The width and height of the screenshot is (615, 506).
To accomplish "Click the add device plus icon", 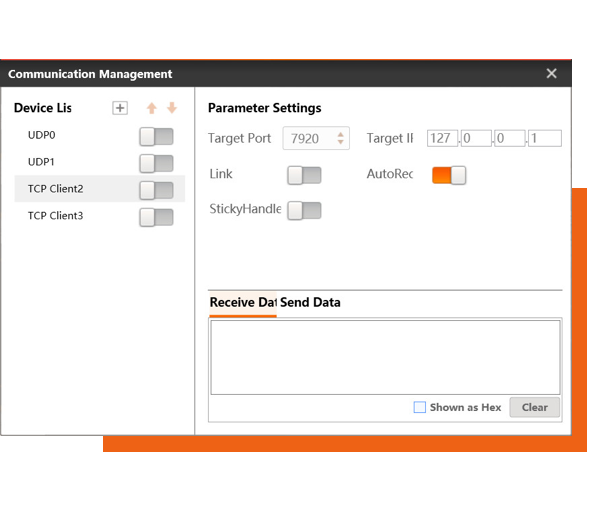I will point(120,108).
